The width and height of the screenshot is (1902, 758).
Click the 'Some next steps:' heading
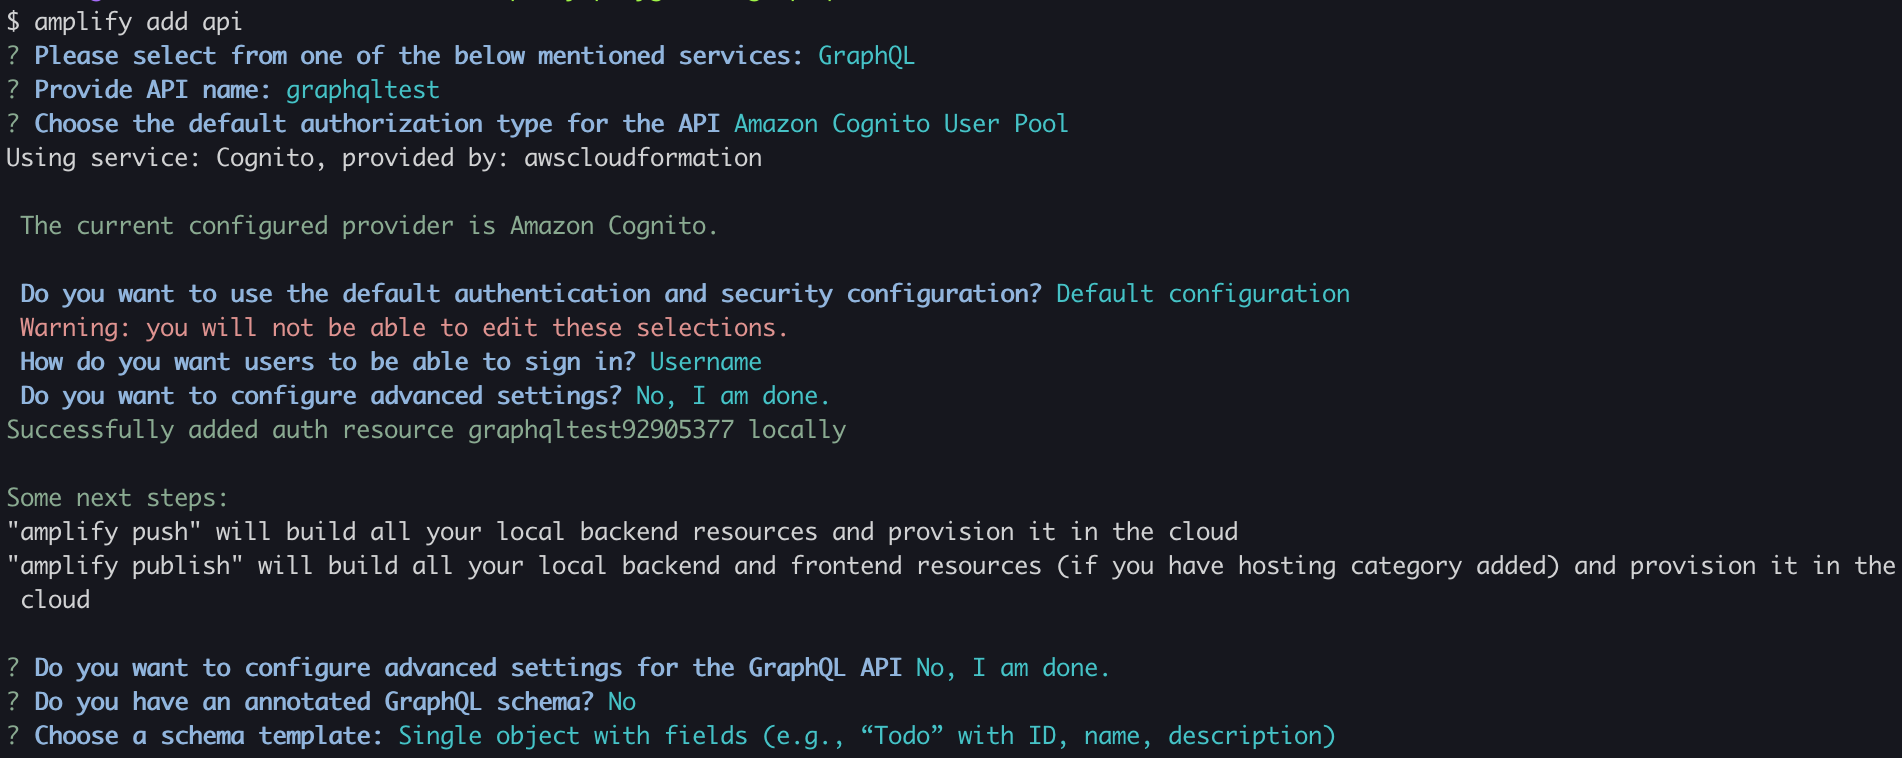tap(118, 498)
